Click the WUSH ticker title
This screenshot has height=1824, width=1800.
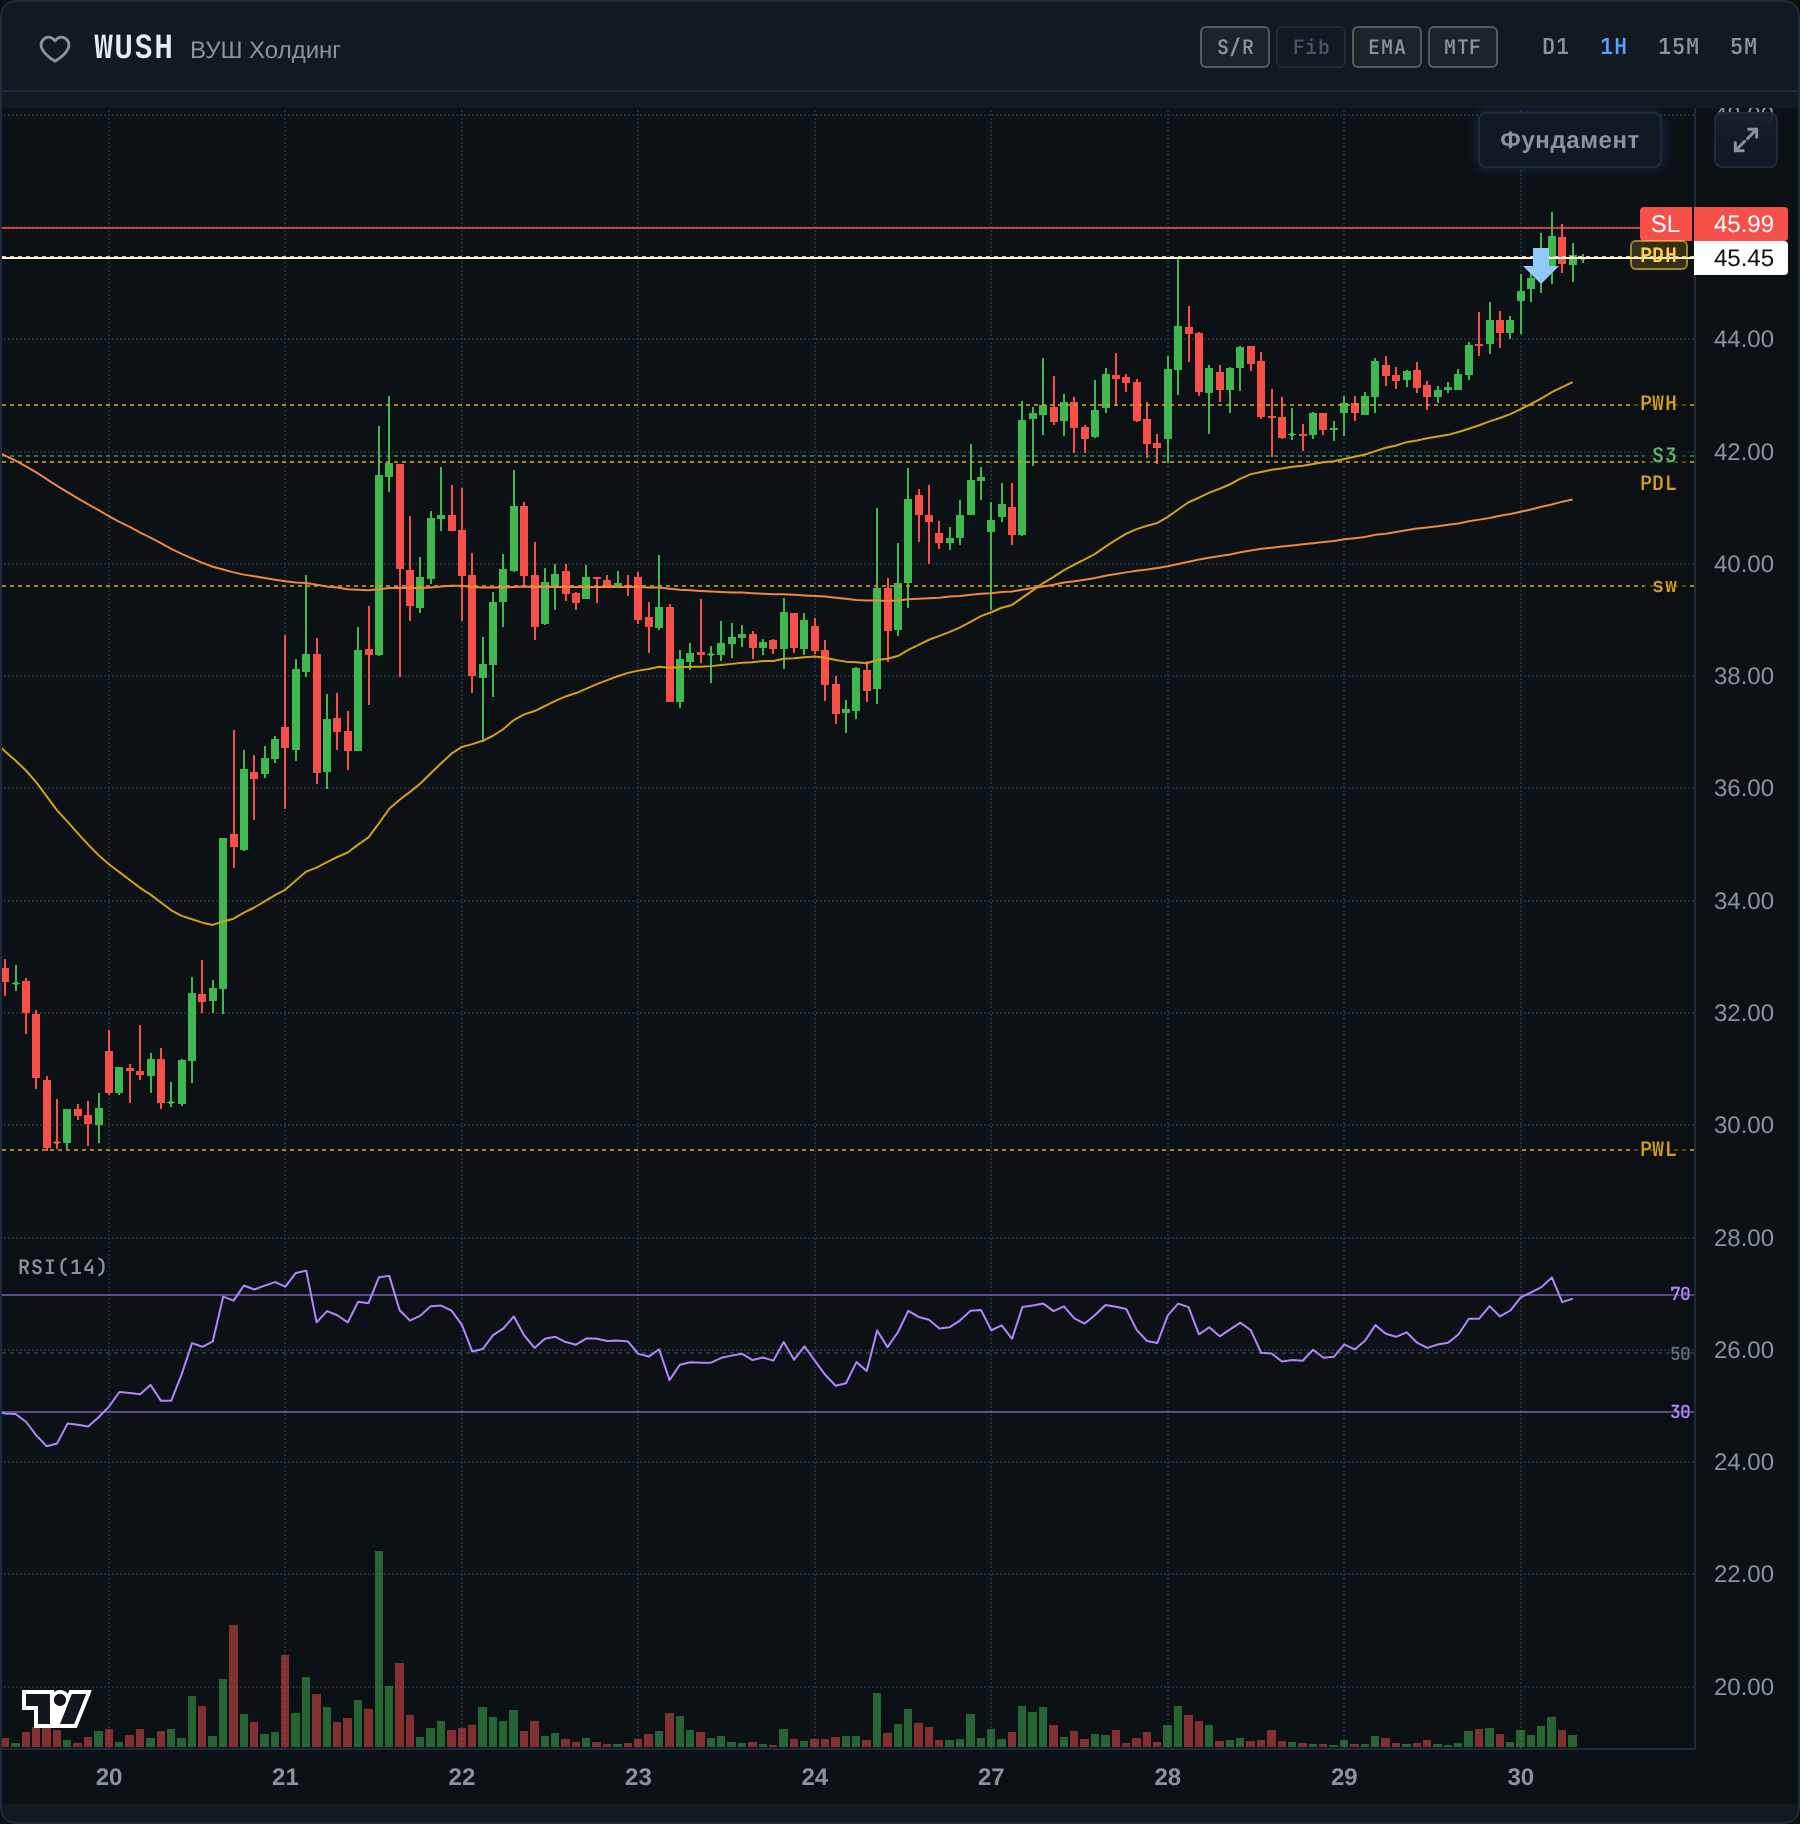click(x=134, y=48)
